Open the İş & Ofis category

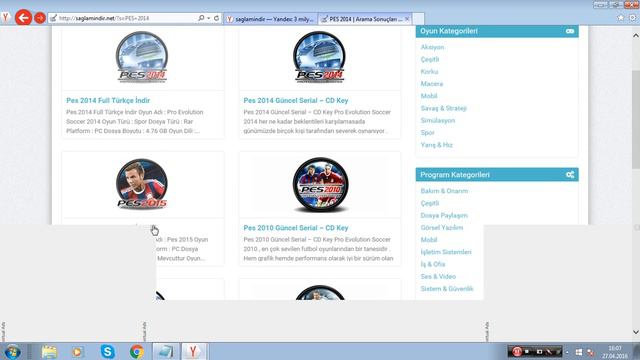(x=433, y=264)
